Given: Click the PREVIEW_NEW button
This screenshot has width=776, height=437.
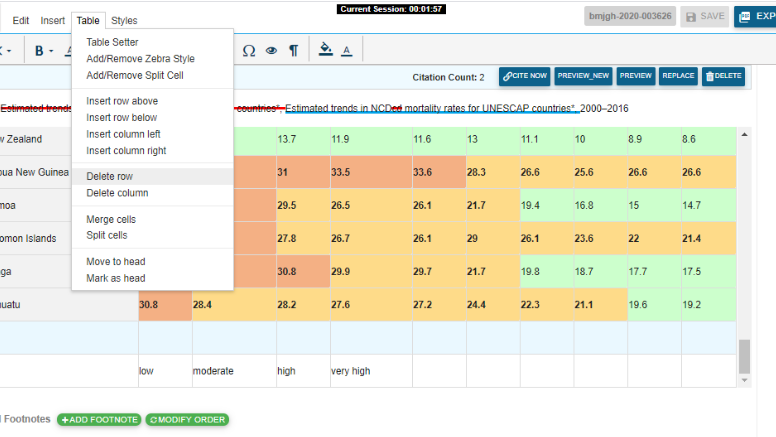Looking at the screenshot, I should click(583, 76).
